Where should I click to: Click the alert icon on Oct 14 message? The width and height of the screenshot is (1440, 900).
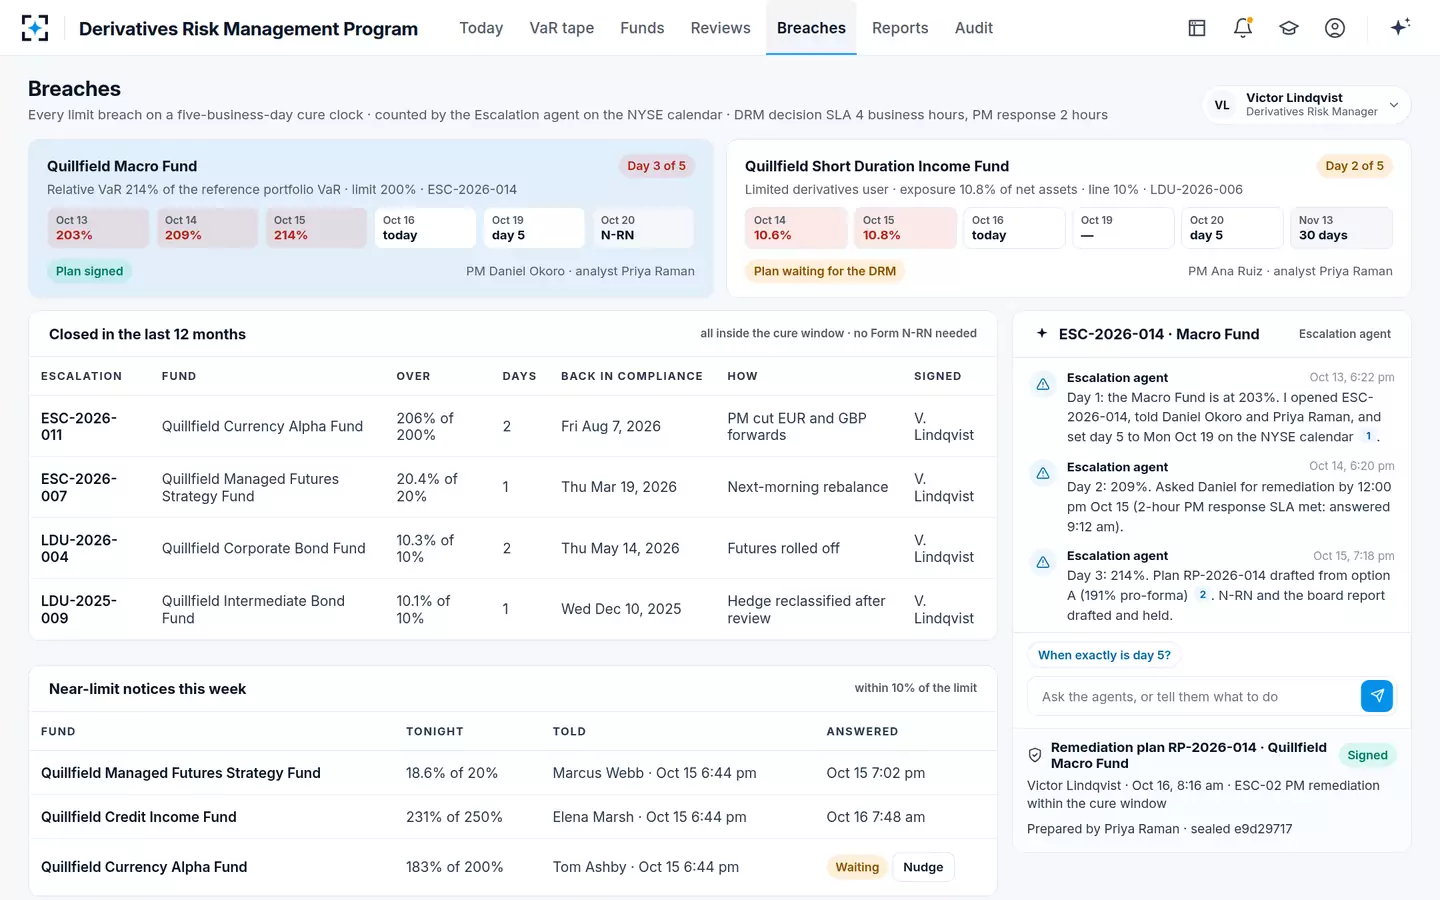coord(1043,473)
